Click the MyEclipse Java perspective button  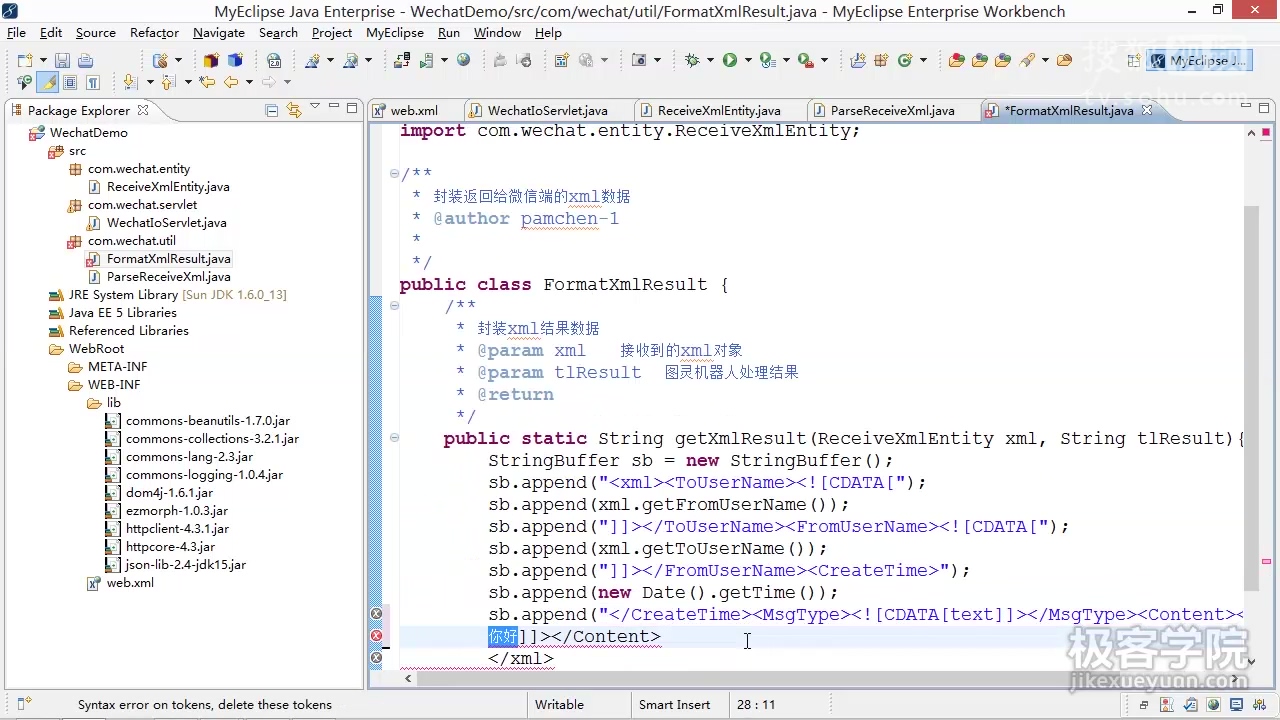[x=1200, y=60]
